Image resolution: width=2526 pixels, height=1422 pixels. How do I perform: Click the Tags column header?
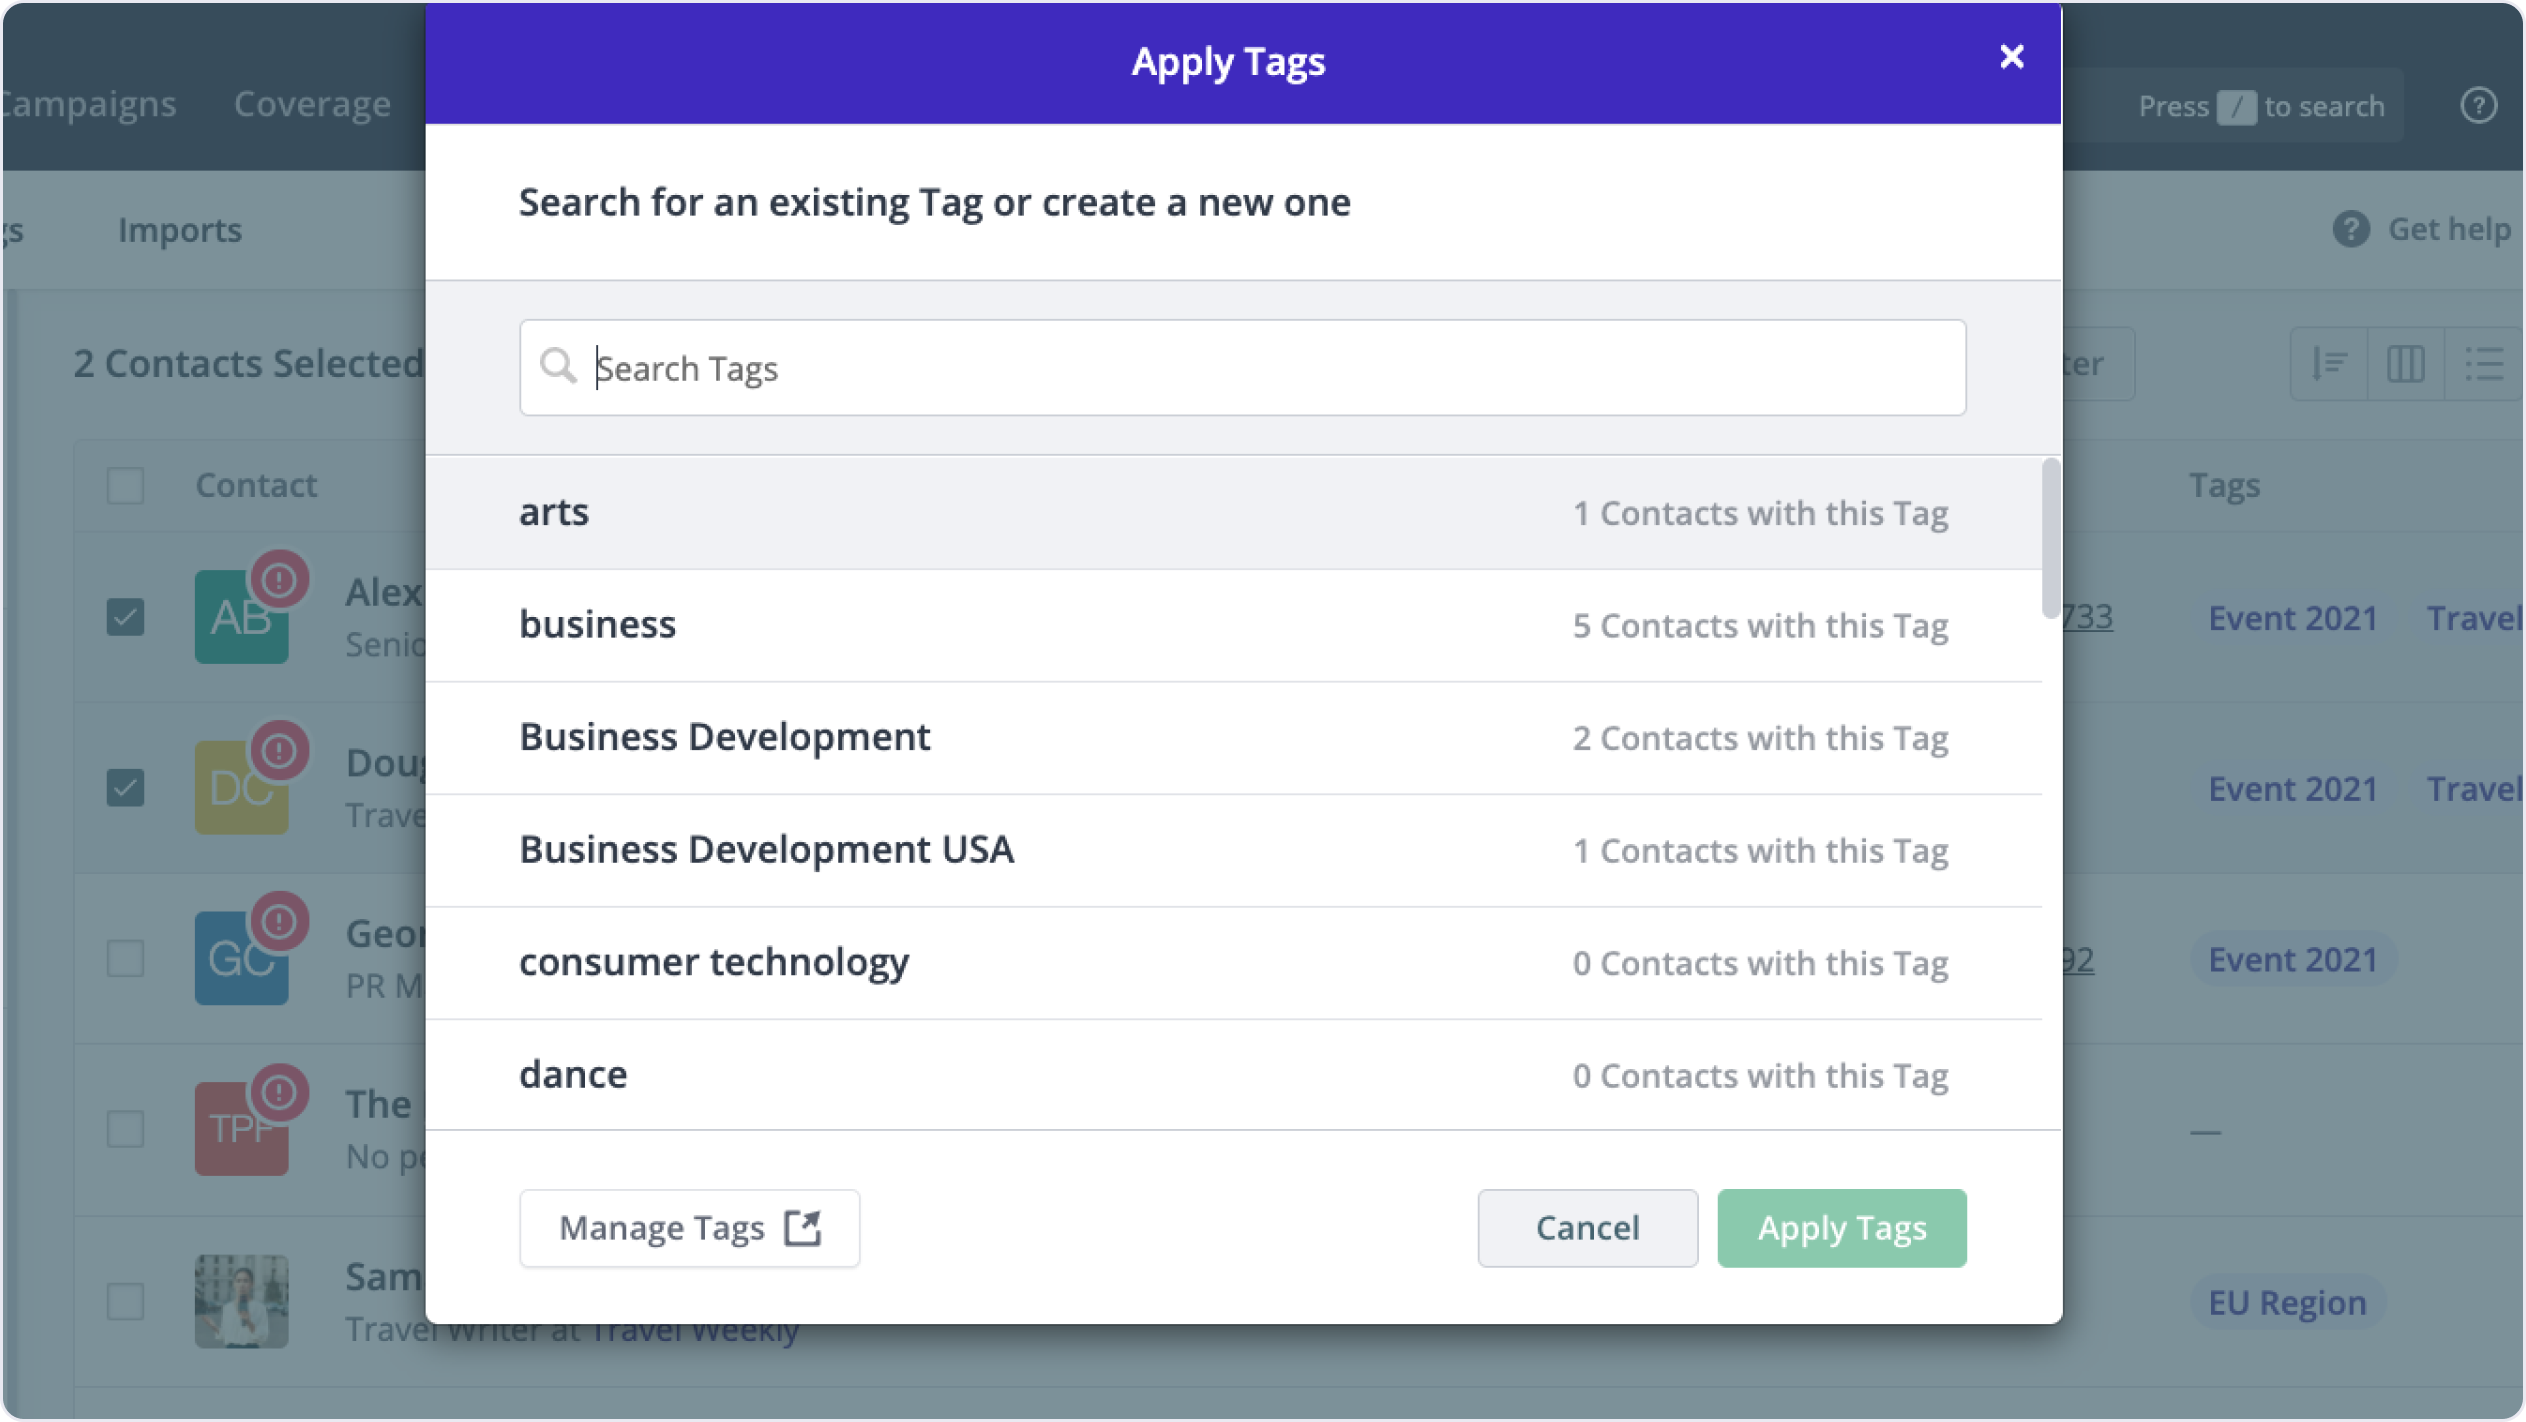(x=2224, y=486)
